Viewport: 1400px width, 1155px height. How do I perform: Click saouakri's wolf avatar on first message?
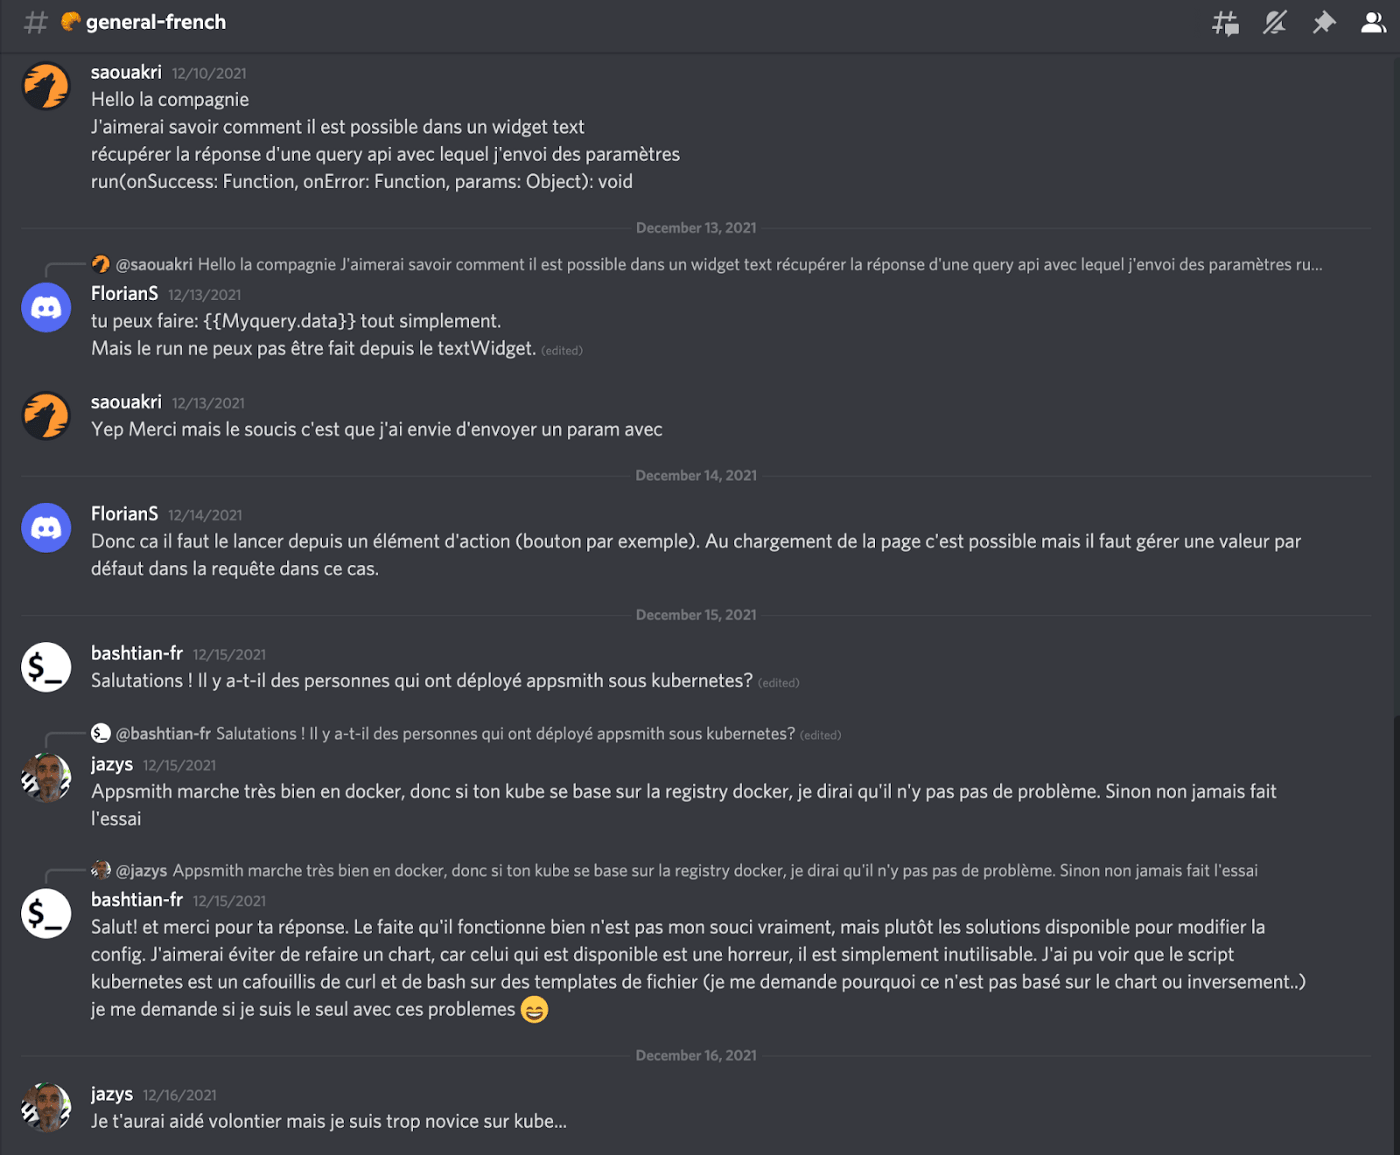46,86
